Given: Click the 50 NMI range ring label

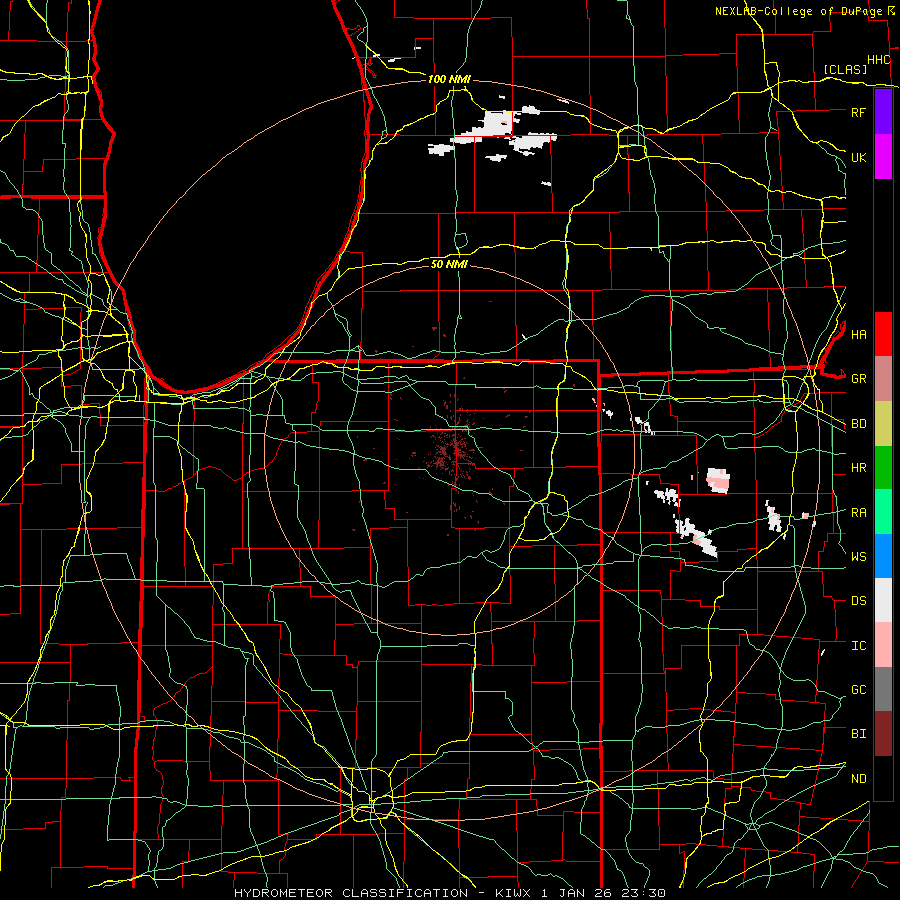Looking at the screenshot, I should 449,264.
